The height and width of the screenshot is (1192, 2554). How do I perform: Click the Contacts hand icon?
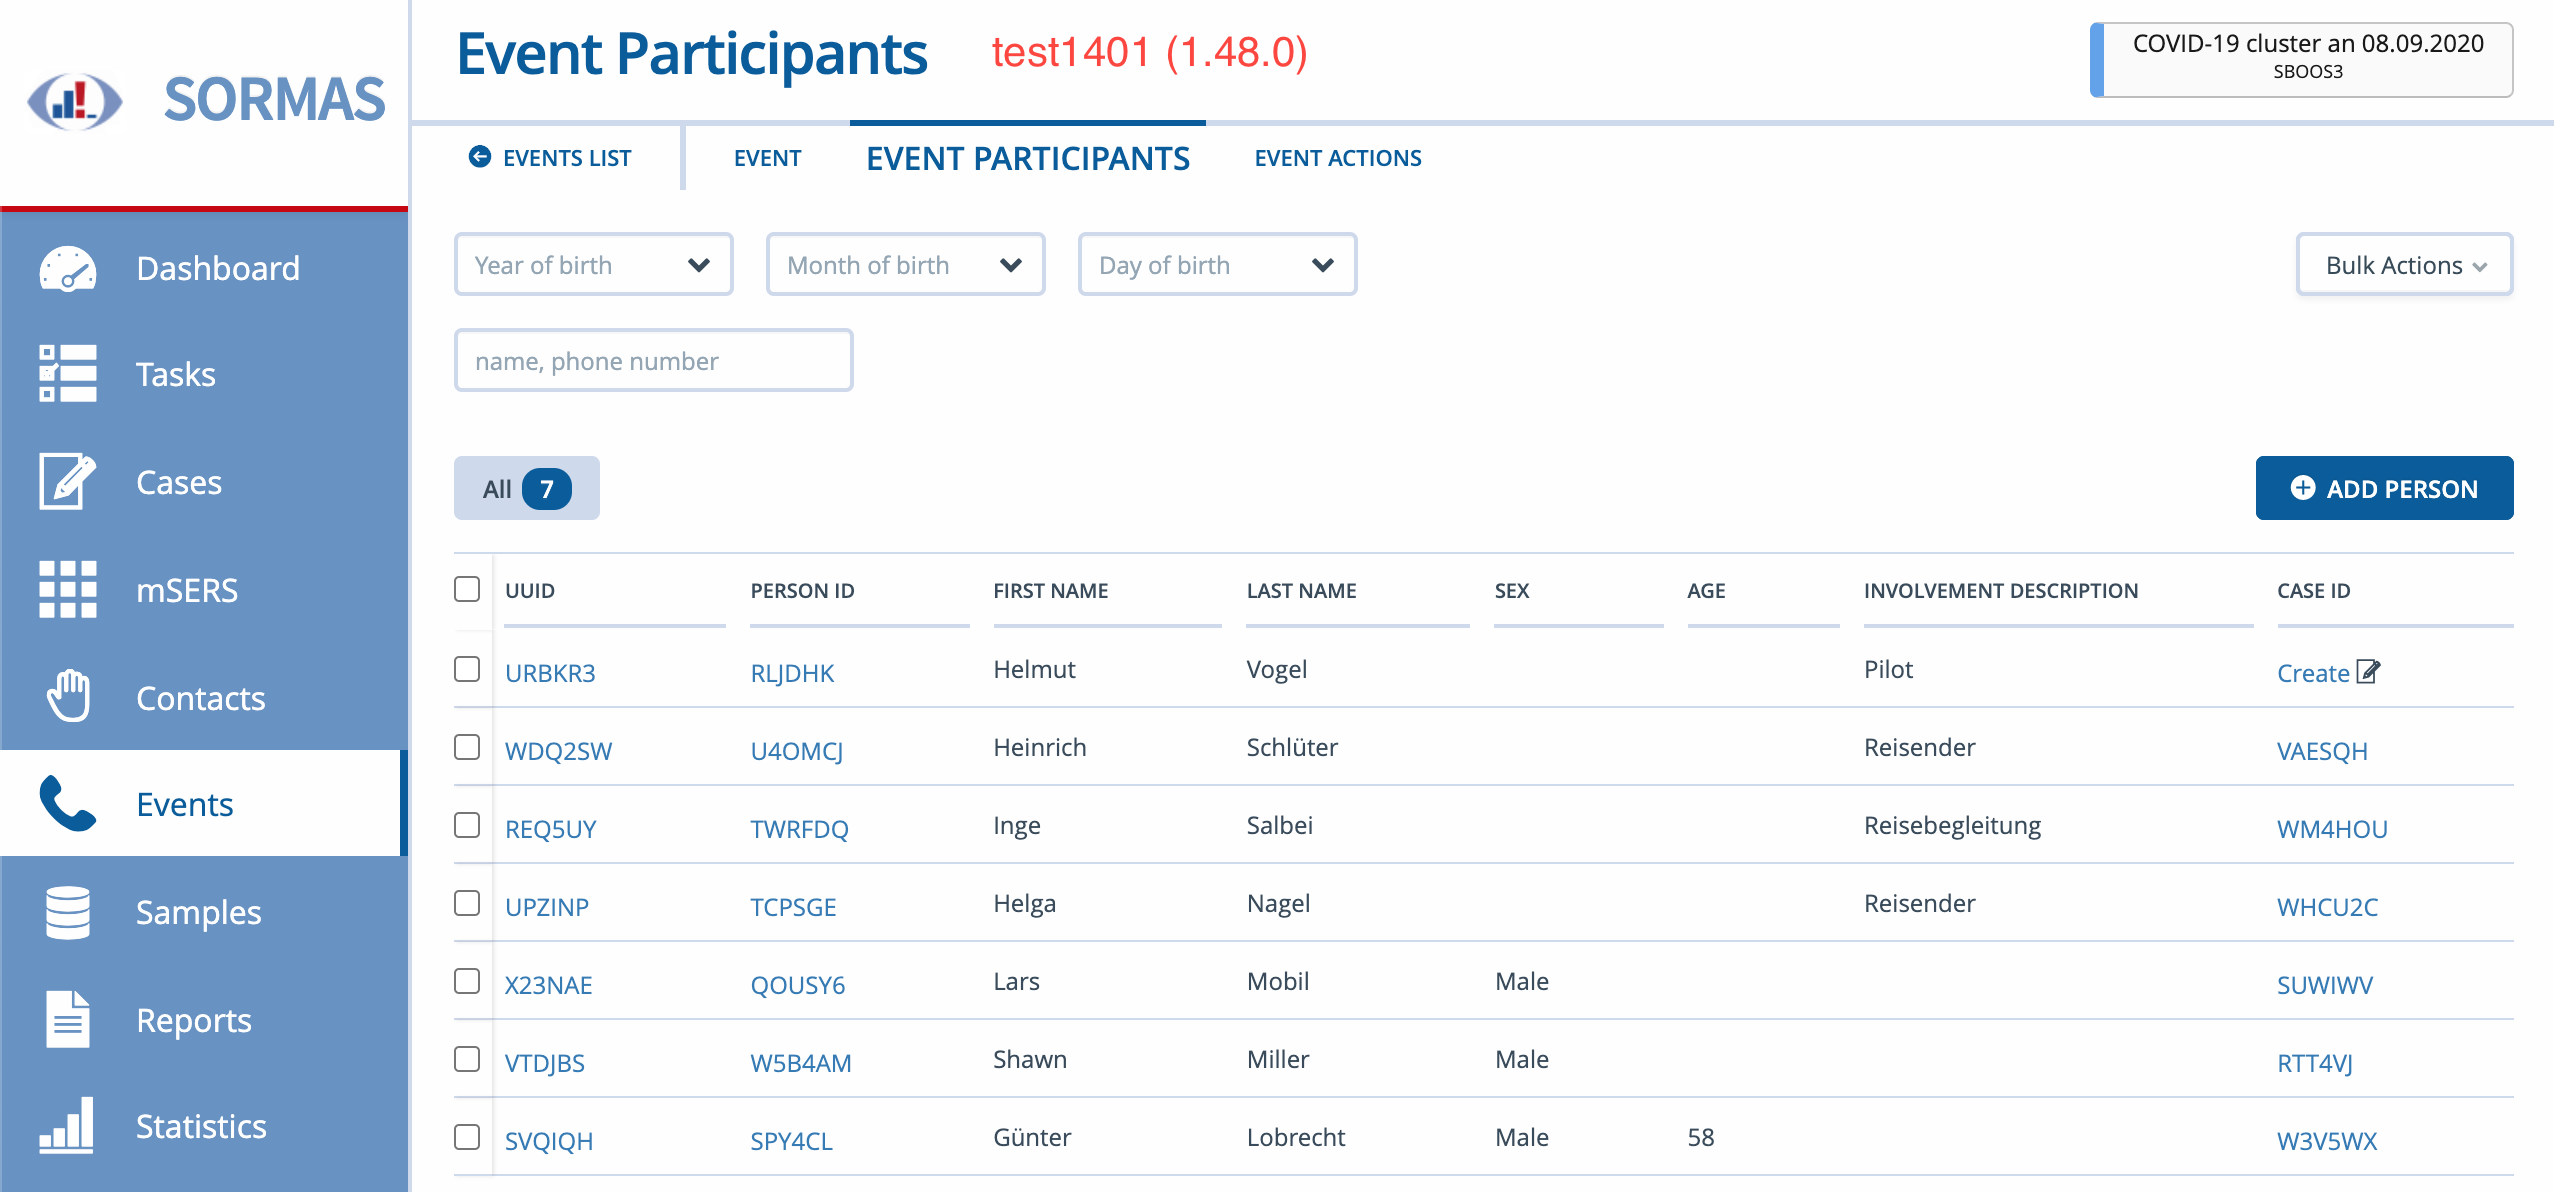pyautogui.click(x=67, y=696)
